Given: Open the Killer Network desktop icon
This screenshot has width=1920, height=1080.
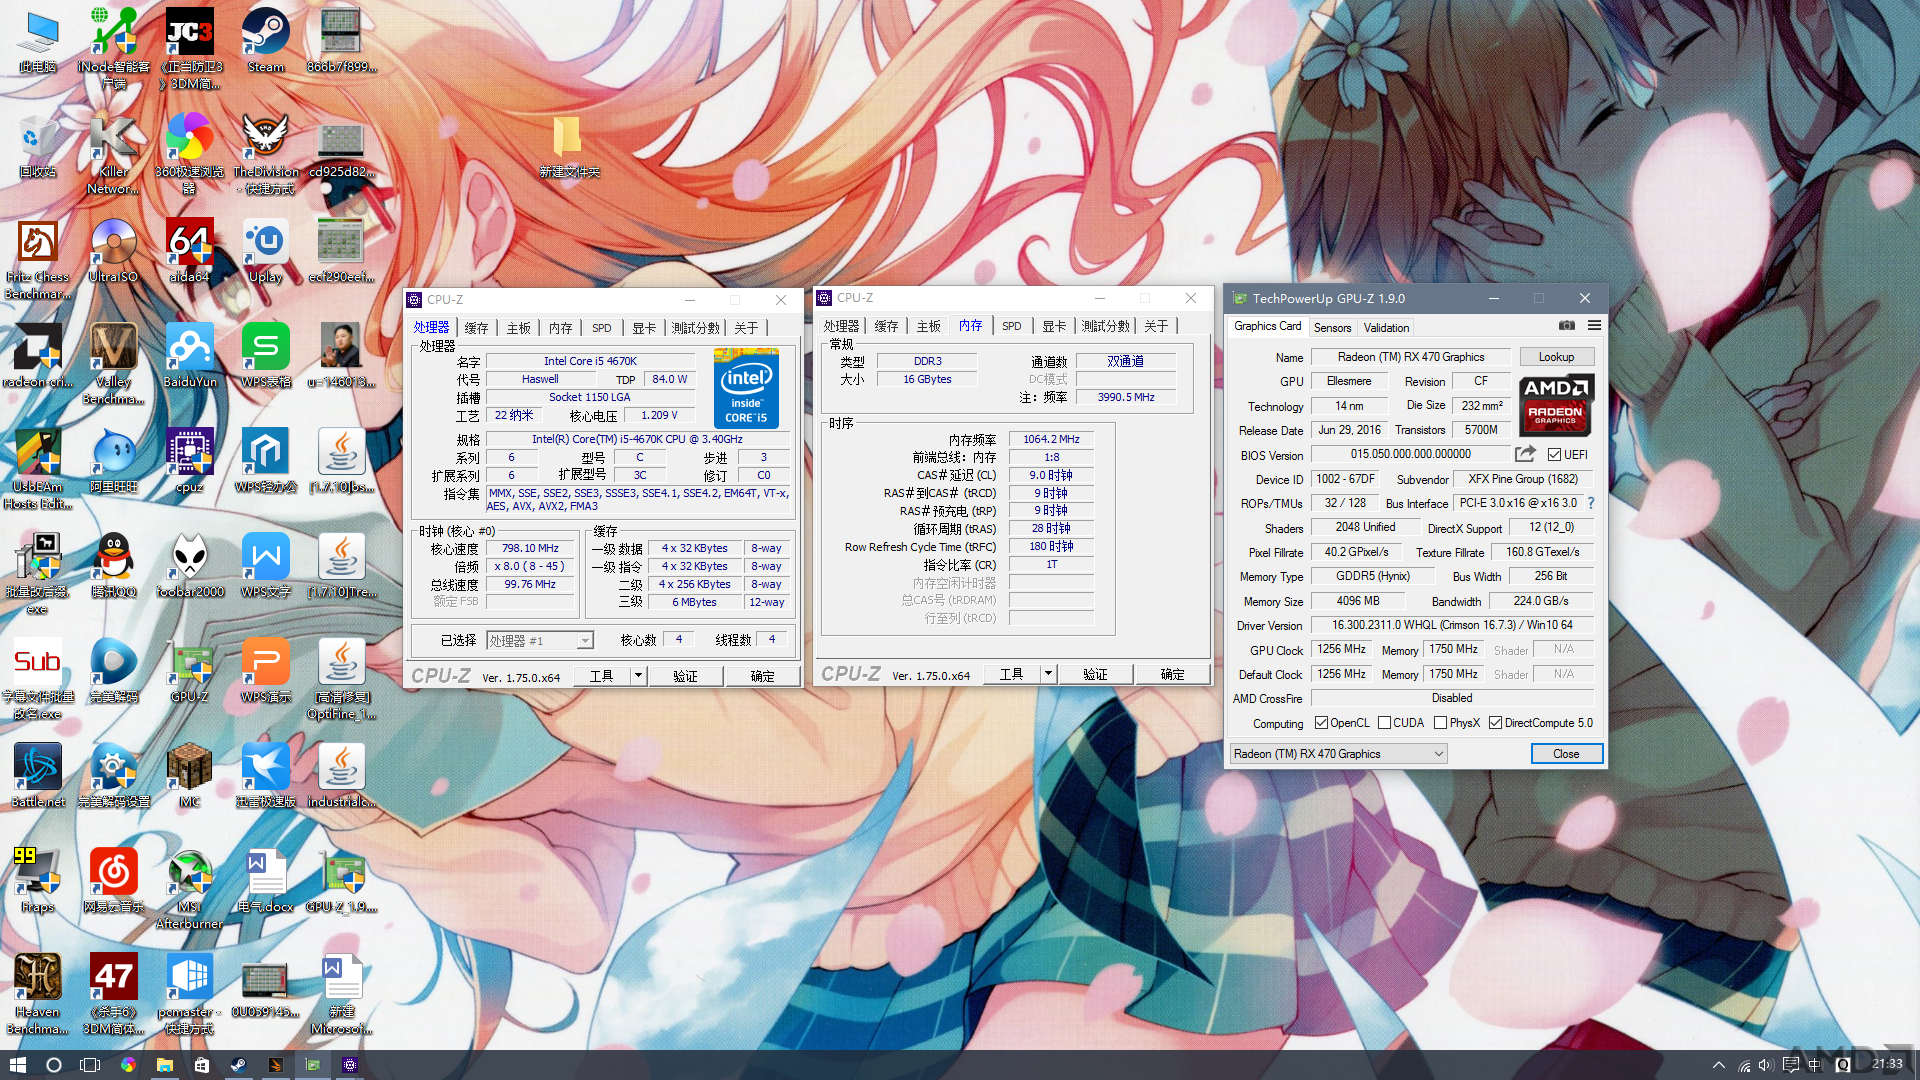Looking at the screenshot, I should 113,153.
